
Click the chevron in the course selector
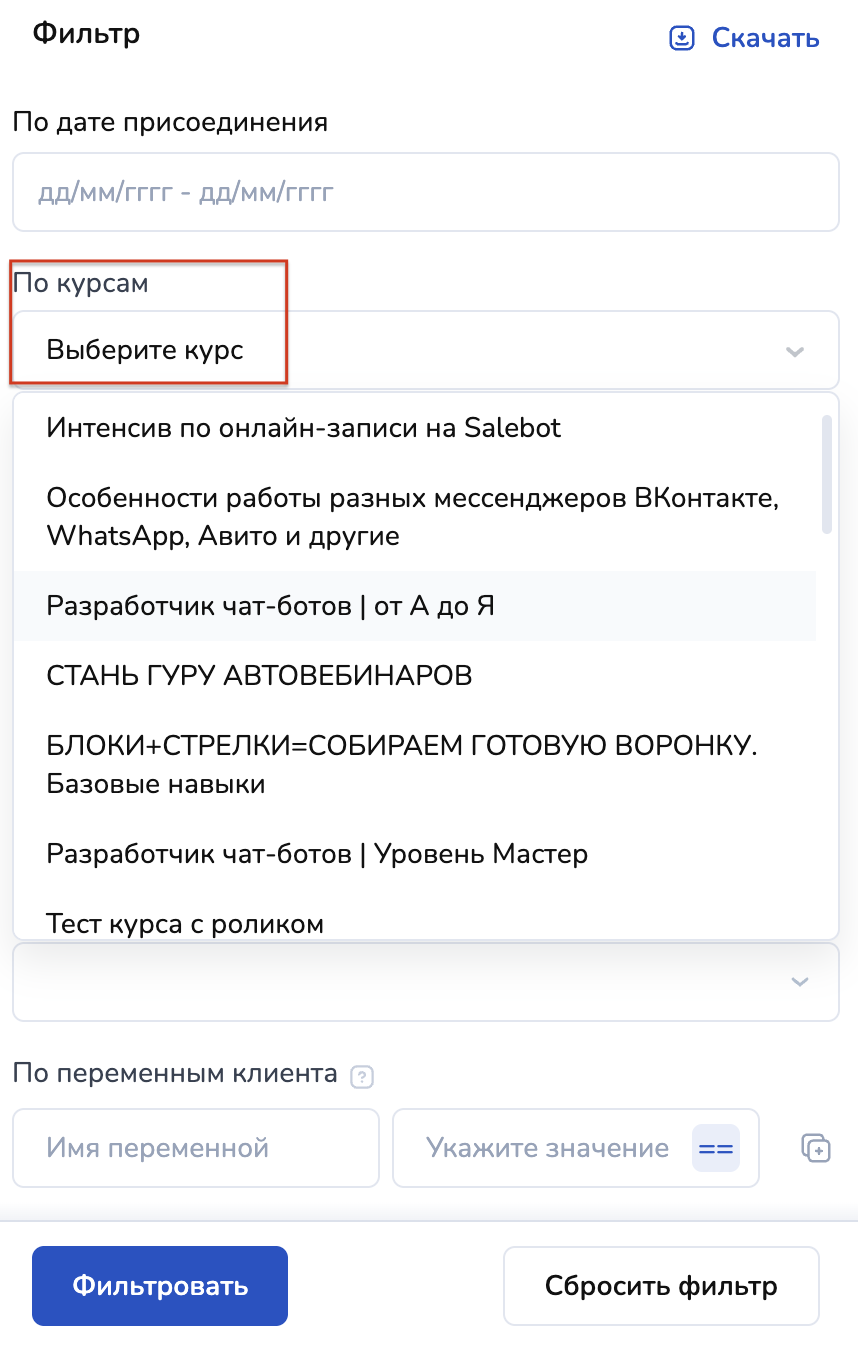[795, 351]
